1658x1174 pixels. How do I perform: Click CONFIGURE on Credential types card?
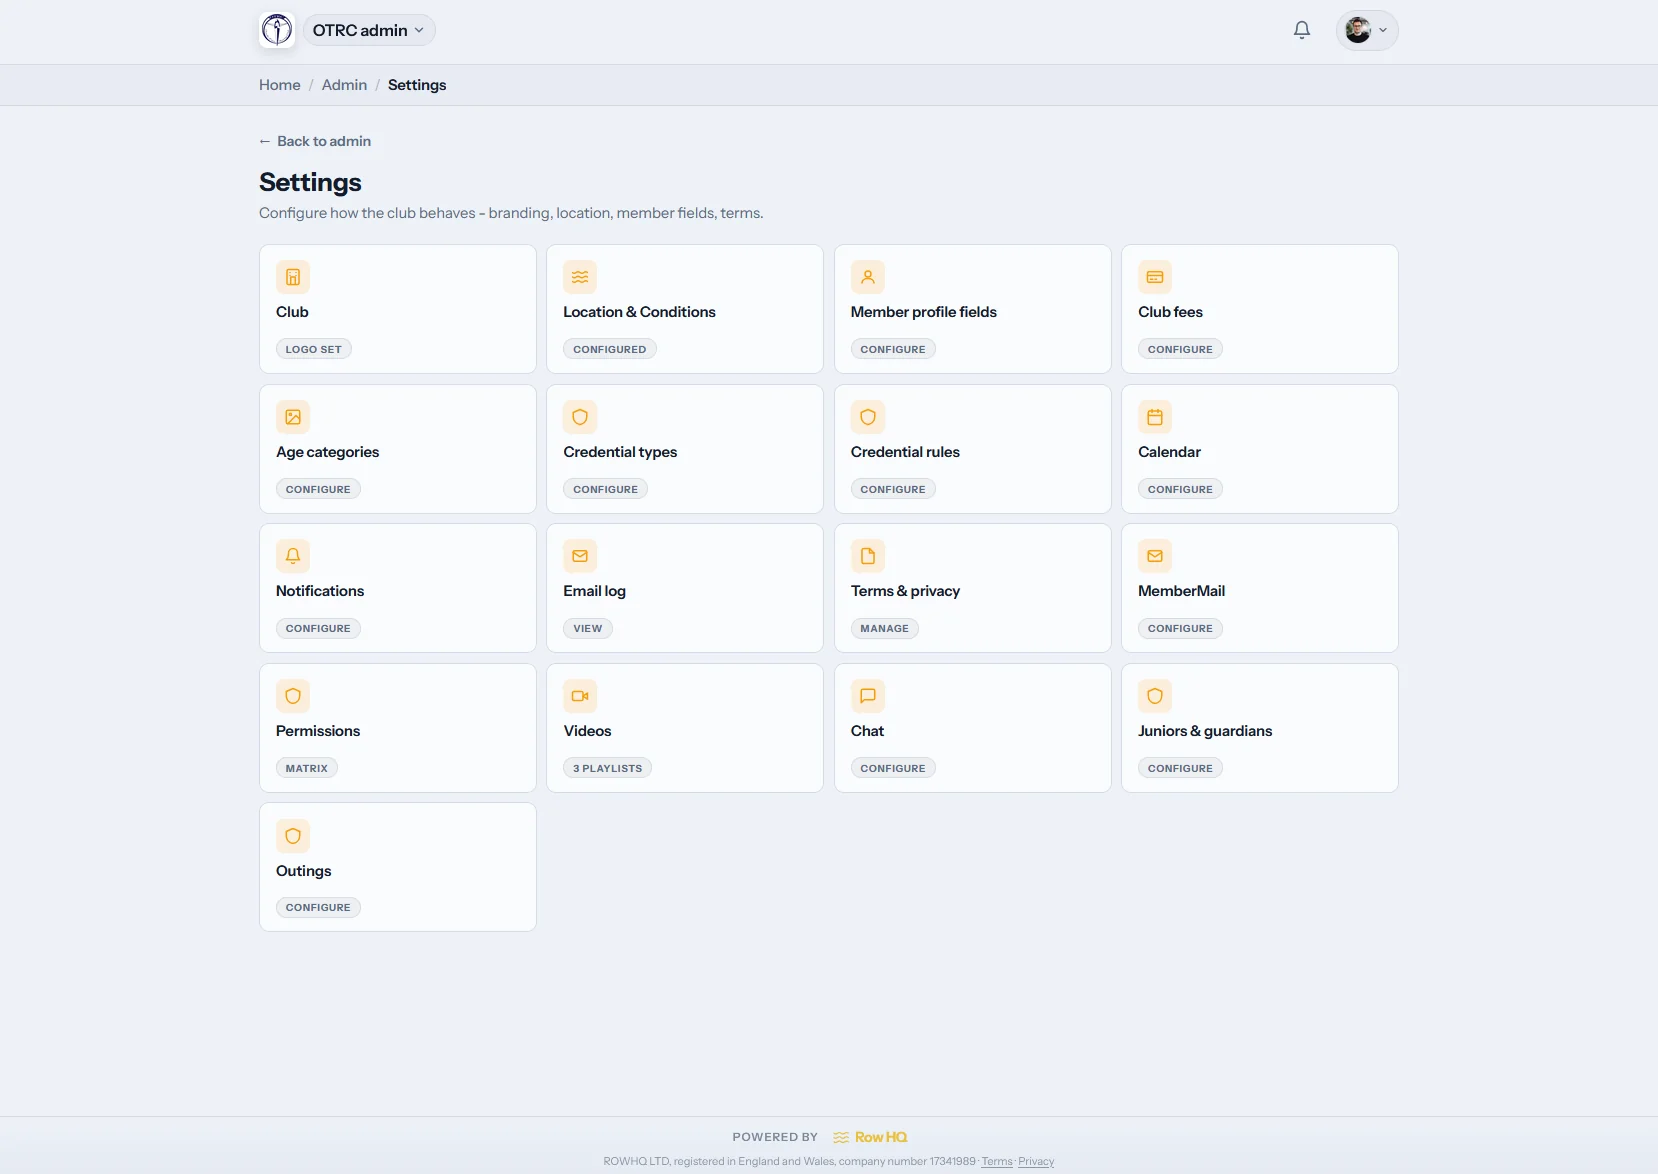[606, 489]
